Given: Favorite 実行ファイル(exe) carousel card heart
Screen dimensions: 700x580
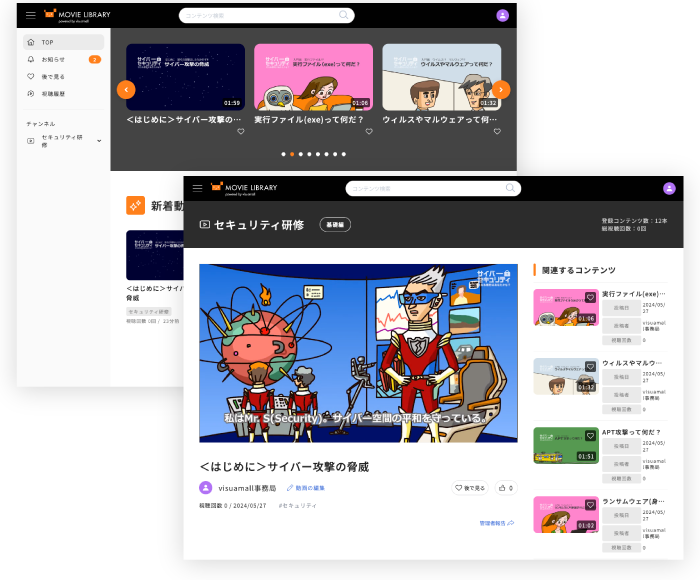Looking at the screenshot, I should (x=369, y=131).
